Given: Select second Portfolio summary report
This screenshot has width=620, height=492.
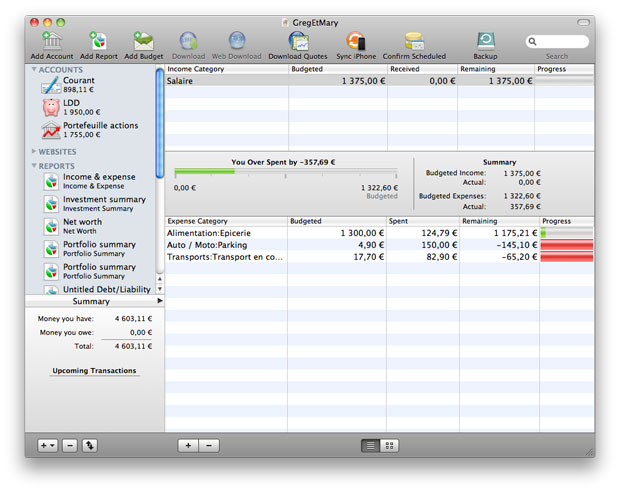Looking at the screenshot, I should click(95, 271).
